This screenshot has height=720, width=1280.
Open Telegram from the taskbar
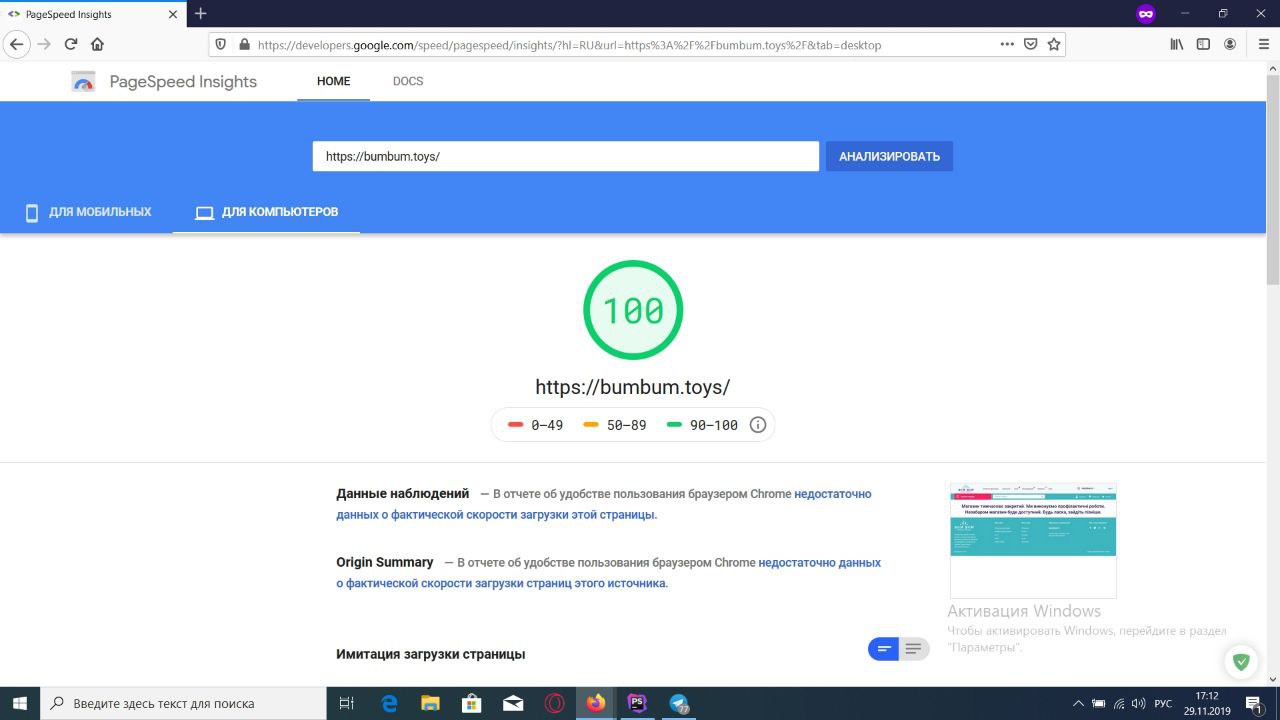[x=679, y=705]
